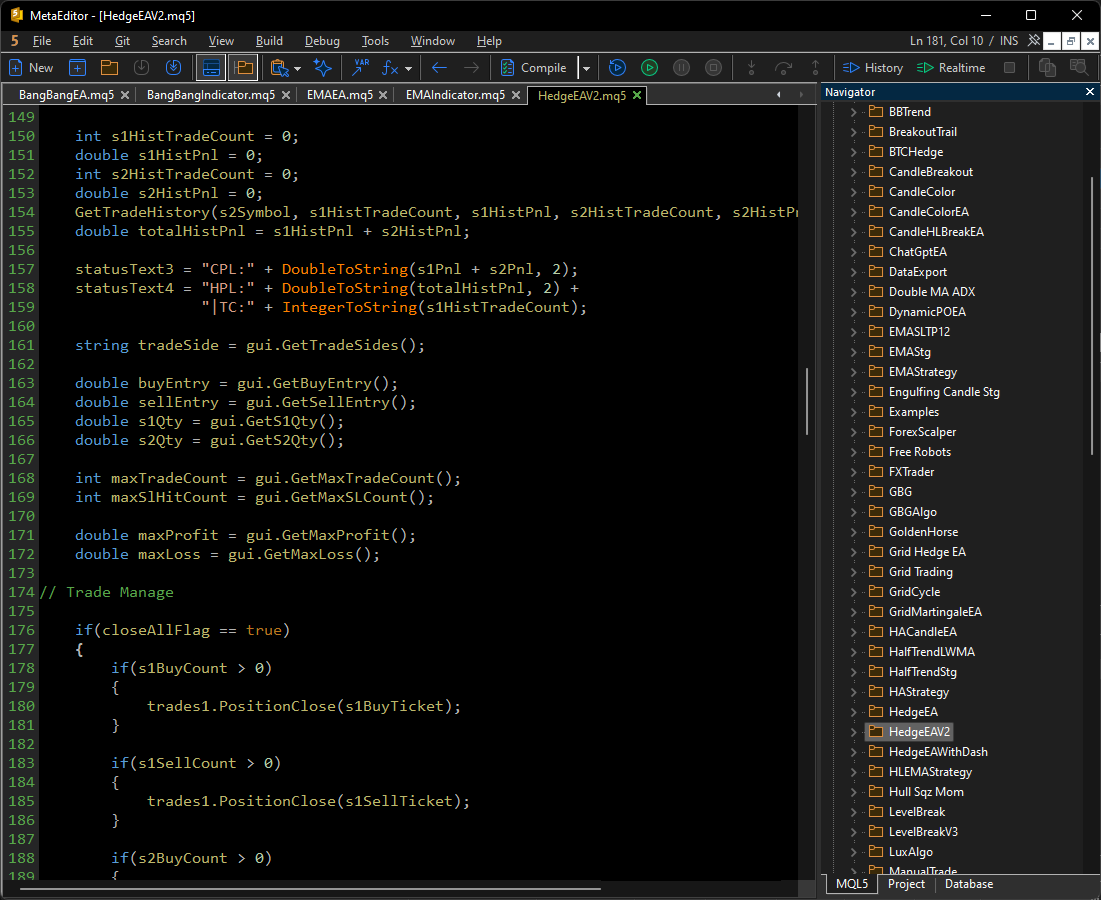Expand the LuxAlgo folder
The height and width of the screenshot is (900, 1101).
click(x=853, y=852)
